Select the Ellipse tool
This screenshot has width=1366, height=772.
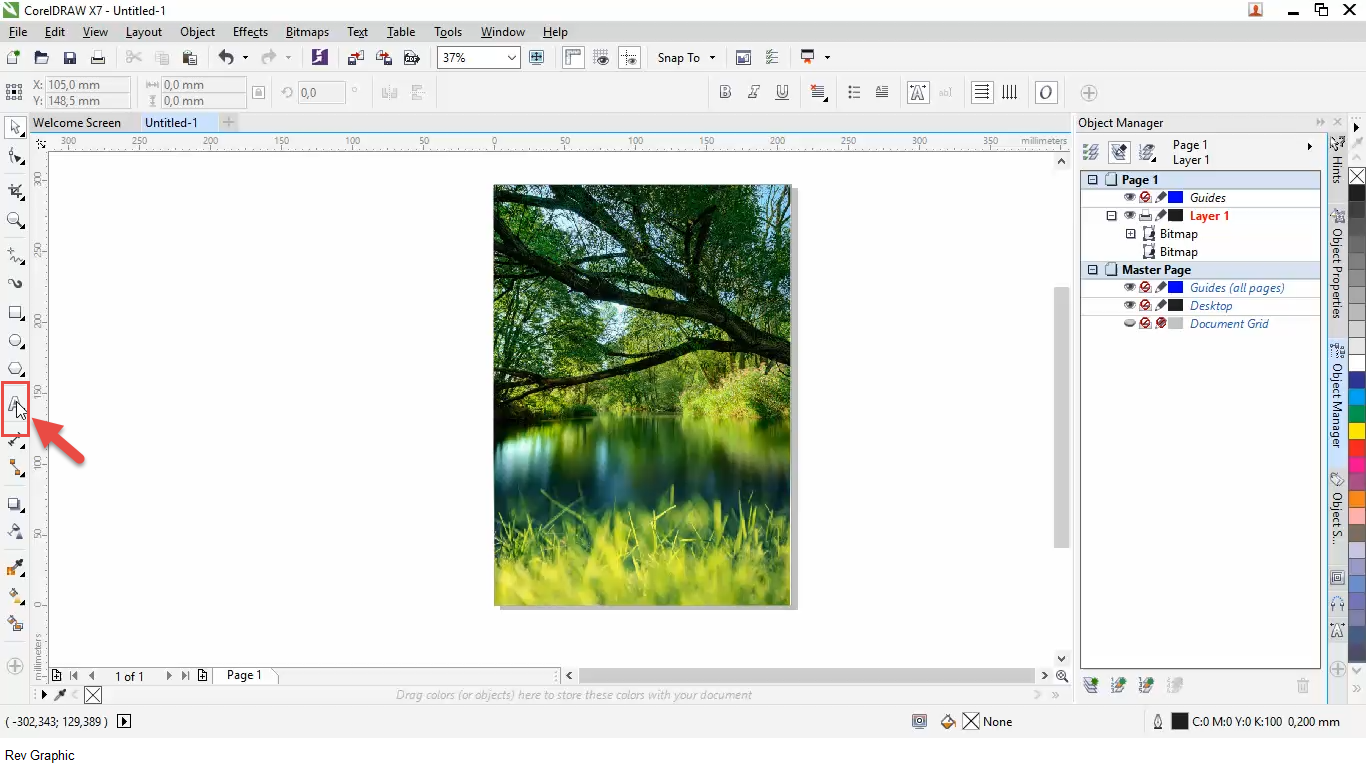click(15, 342)
